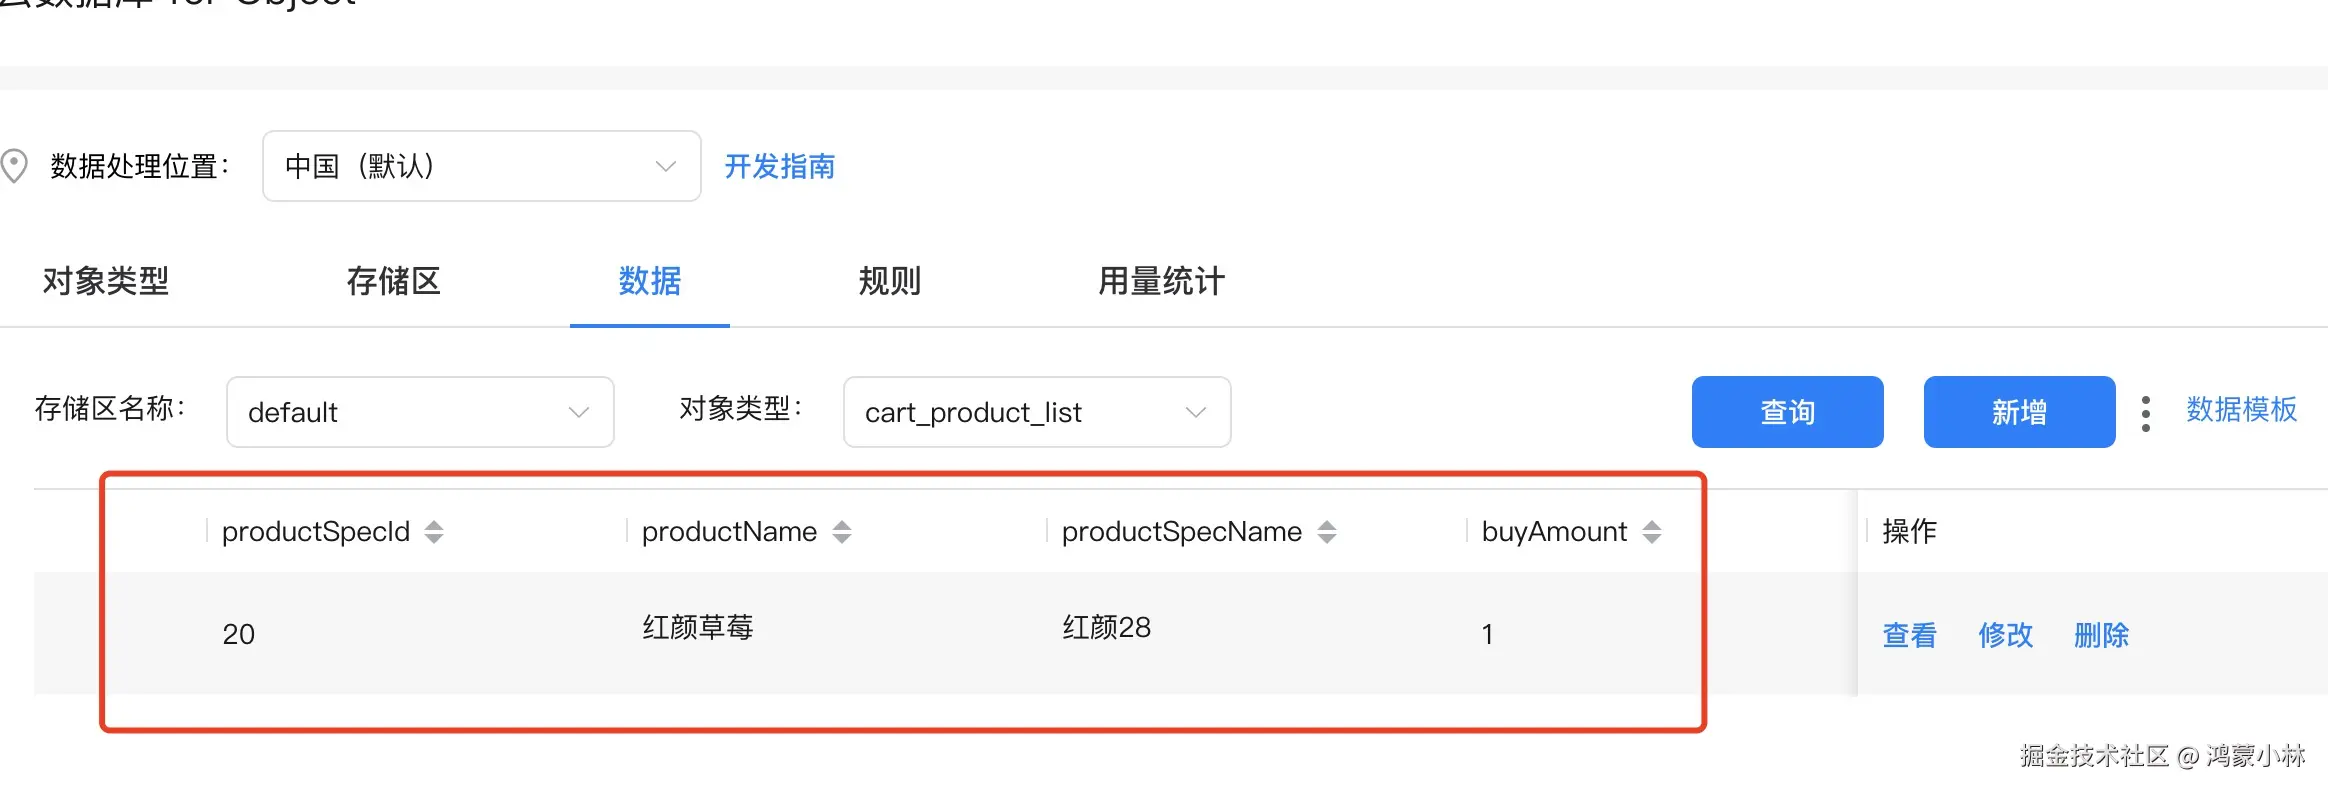This screenshot has height=792, width=2328.
Task: Open the 数据模板 link
Action: (2241, 410)
